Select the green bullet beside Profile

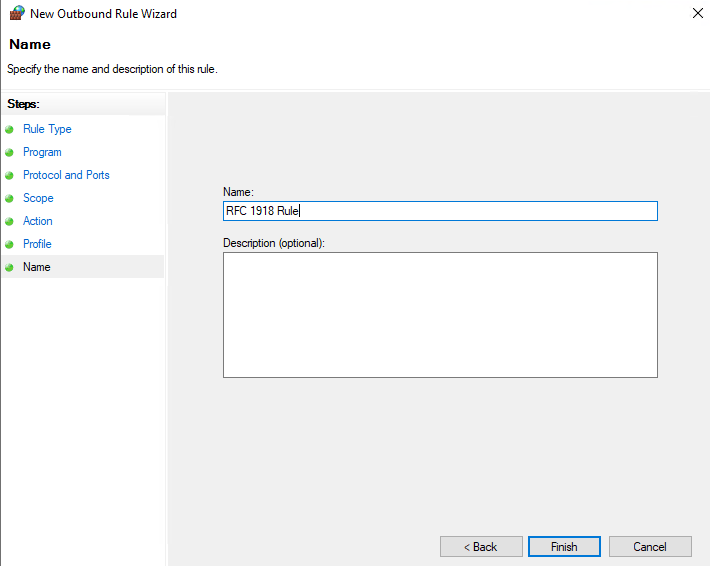(x=10, y=245)
